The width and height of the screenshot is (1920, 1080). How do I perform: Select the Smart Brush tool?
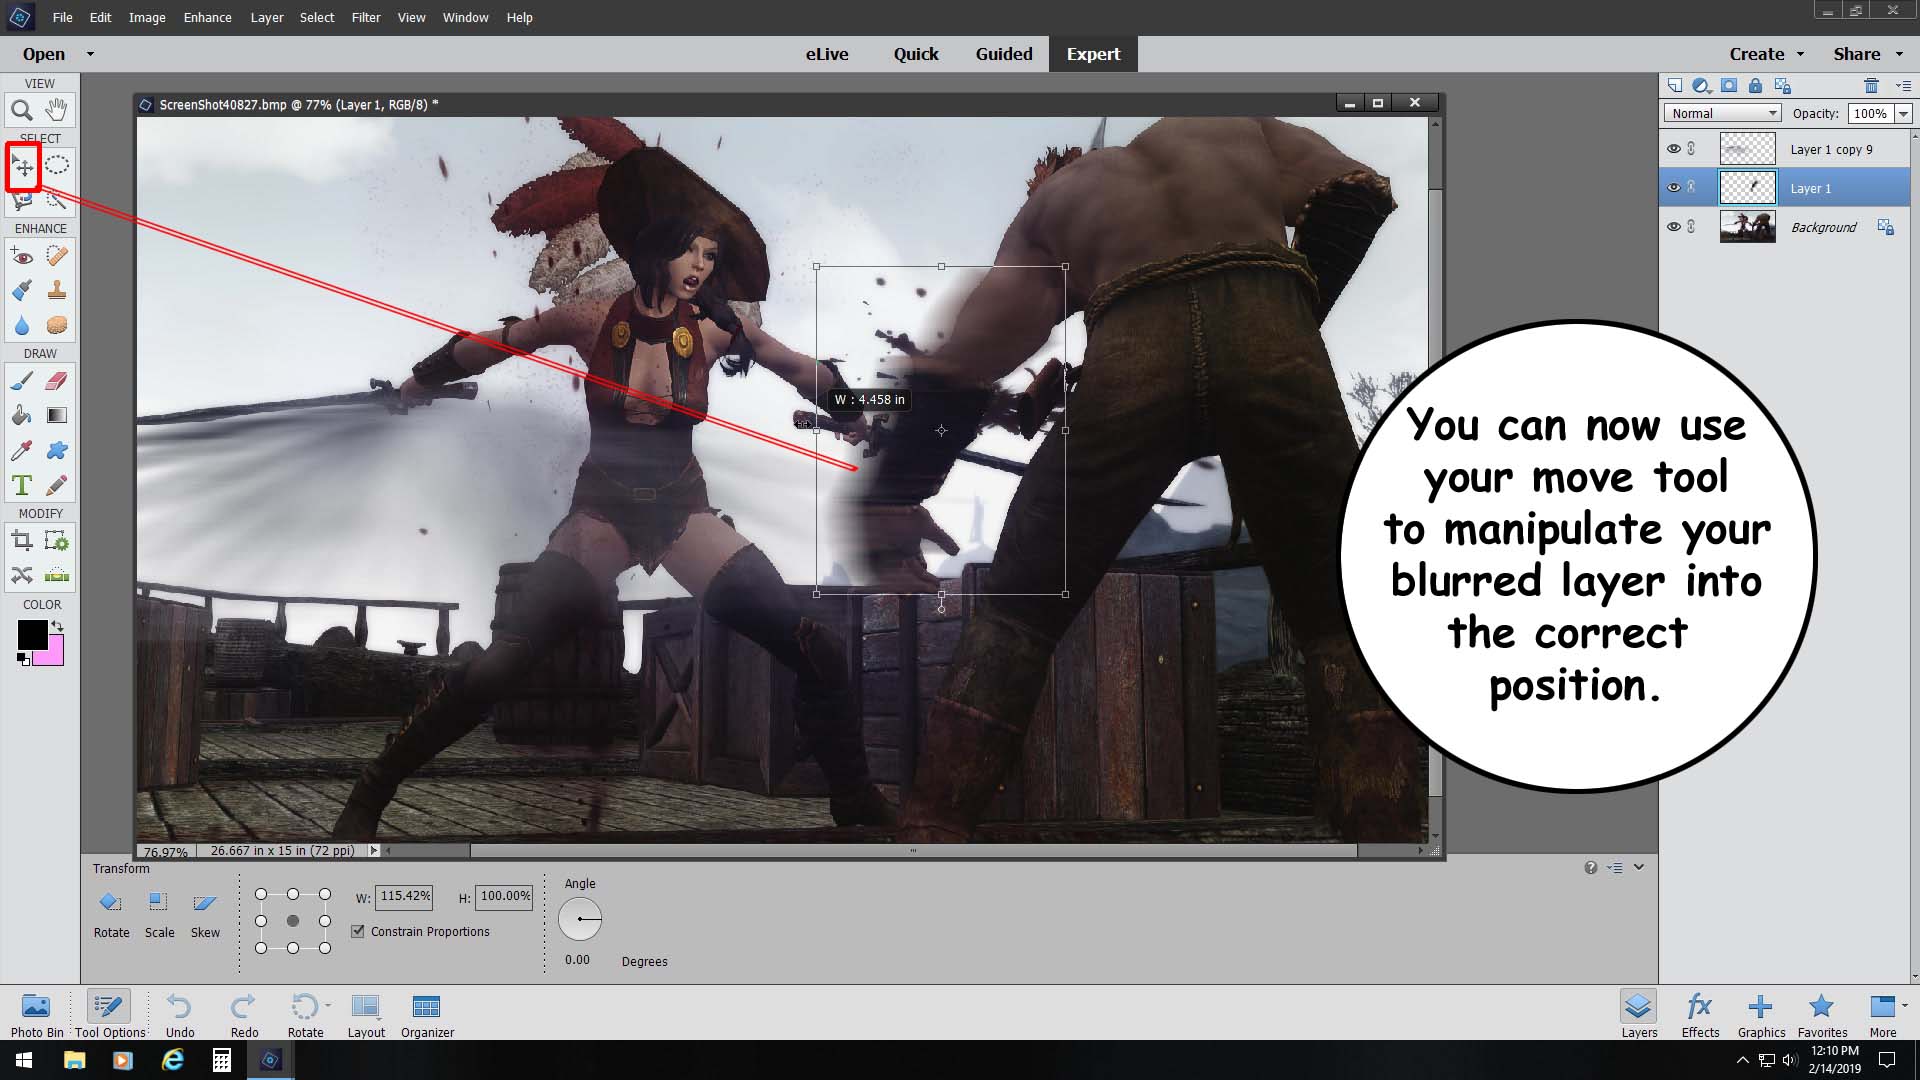21,291
